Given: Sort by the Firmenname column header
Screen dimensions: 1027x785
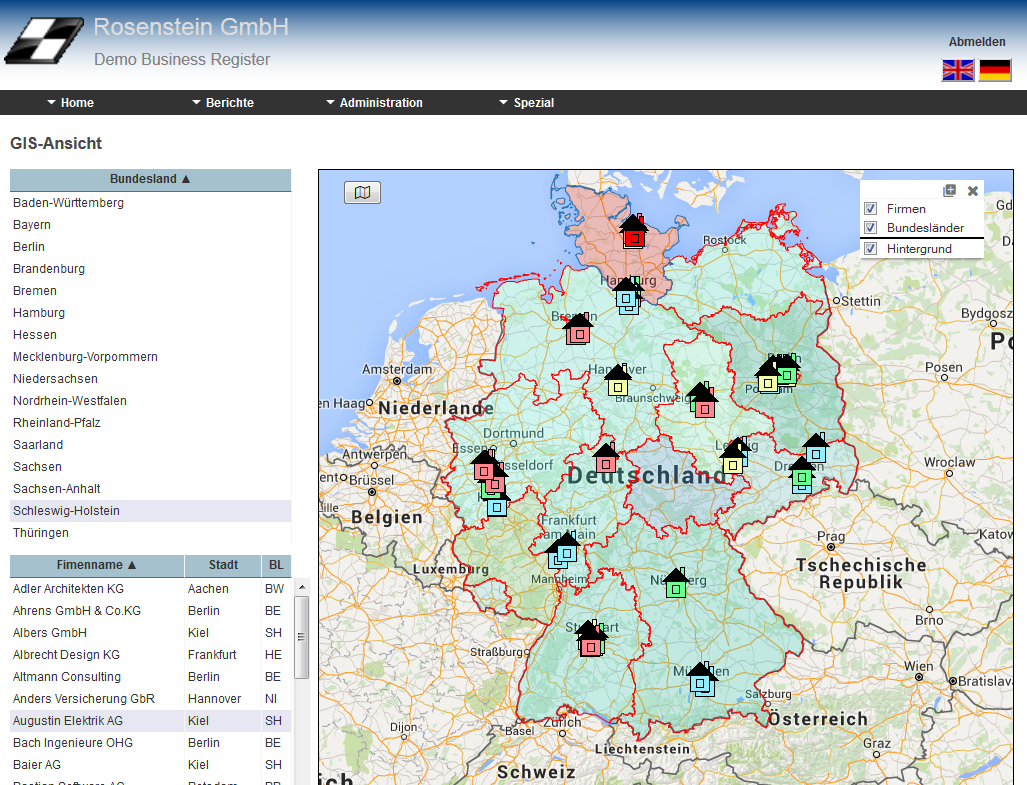Looking at the screenshot, I should pos(96,565).
